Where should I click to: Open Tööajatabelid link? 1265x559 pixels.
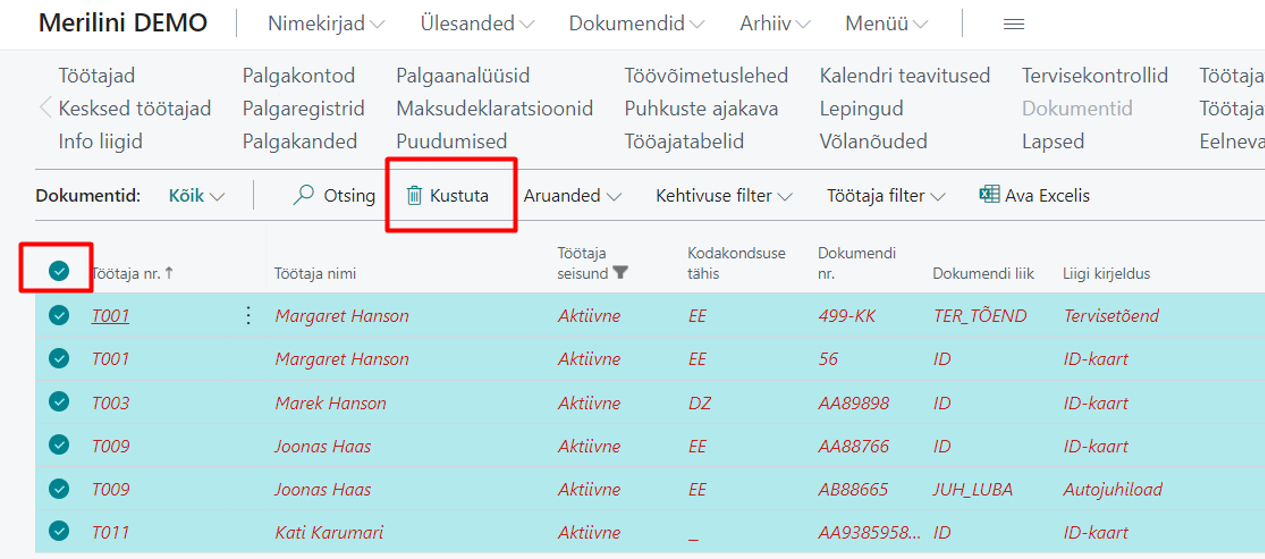(x=684, y=141)
